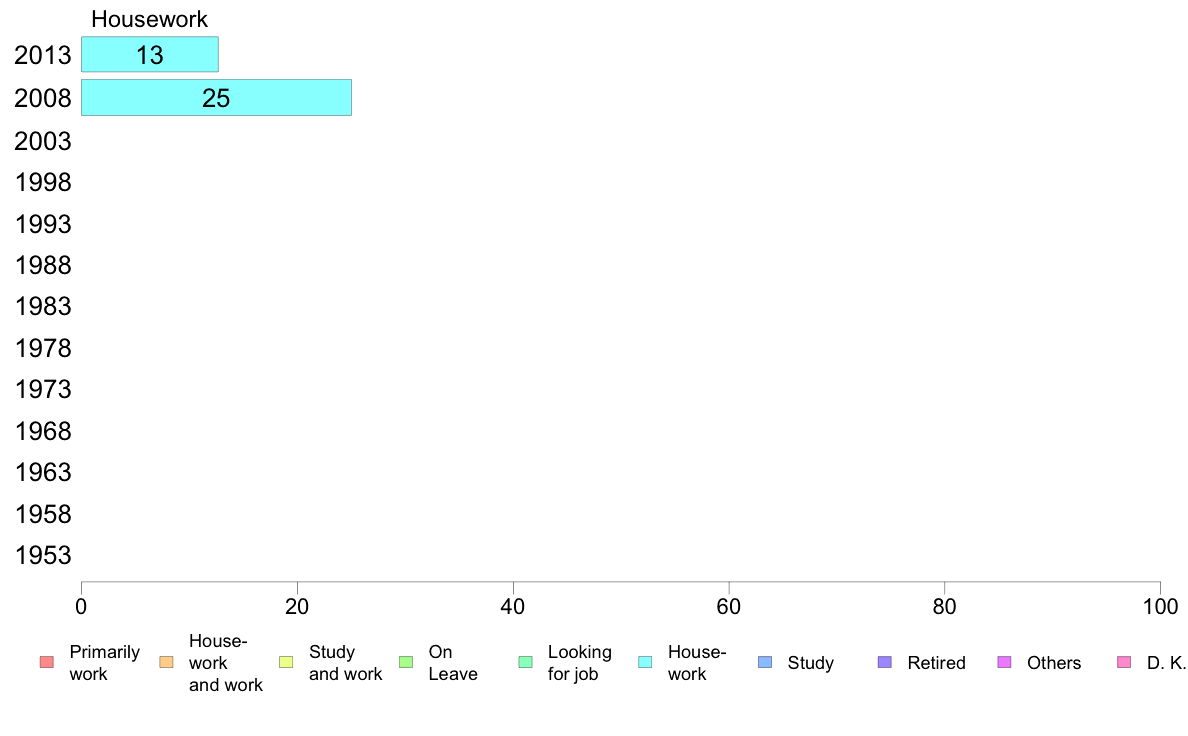Click the 100 tick label on axis
This screenshot has width=1188, height=736.
coord(1160,606)
